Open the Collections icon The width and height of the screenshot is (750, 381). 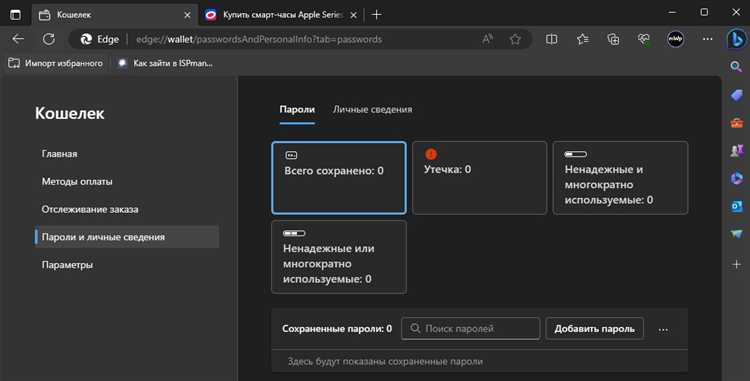(x=613, y=39)
